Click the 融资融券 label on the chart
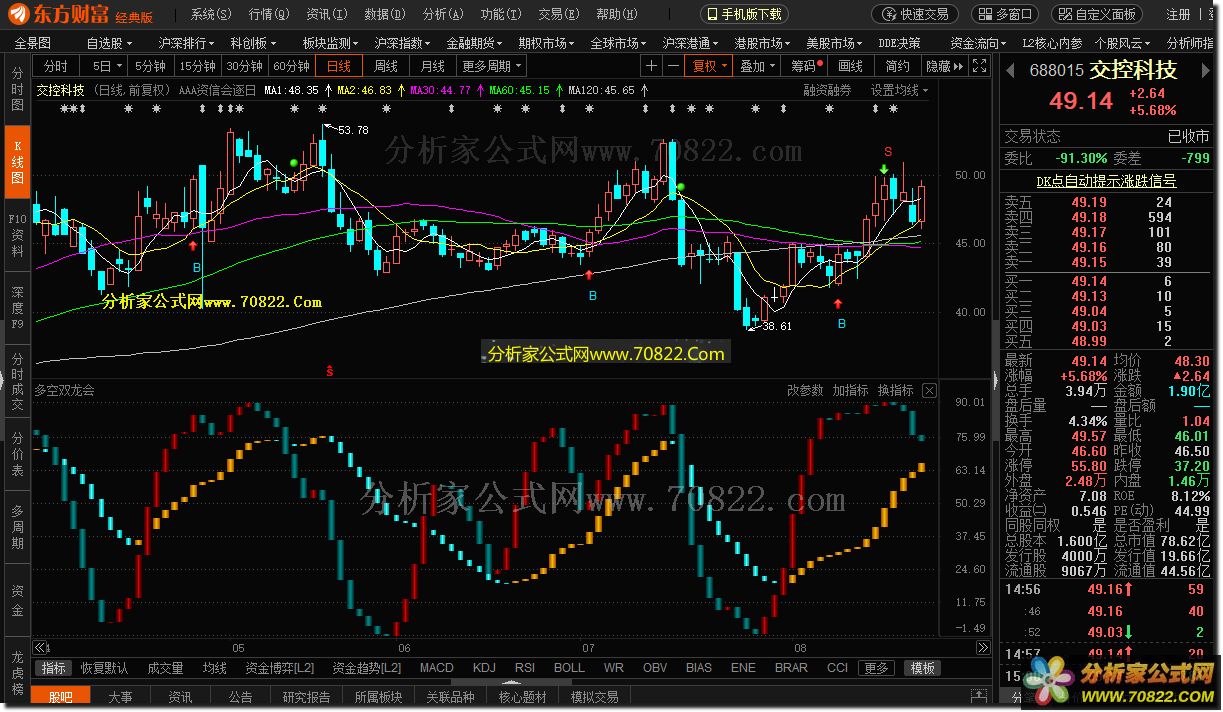The image size is (1223, 712). click(x=828, y=90)
